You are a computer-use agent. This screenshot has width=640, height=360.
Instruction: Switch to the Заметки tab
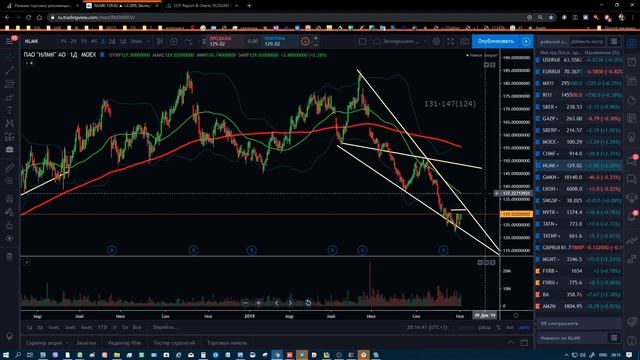pyautogui.click(x=86, y=343)
